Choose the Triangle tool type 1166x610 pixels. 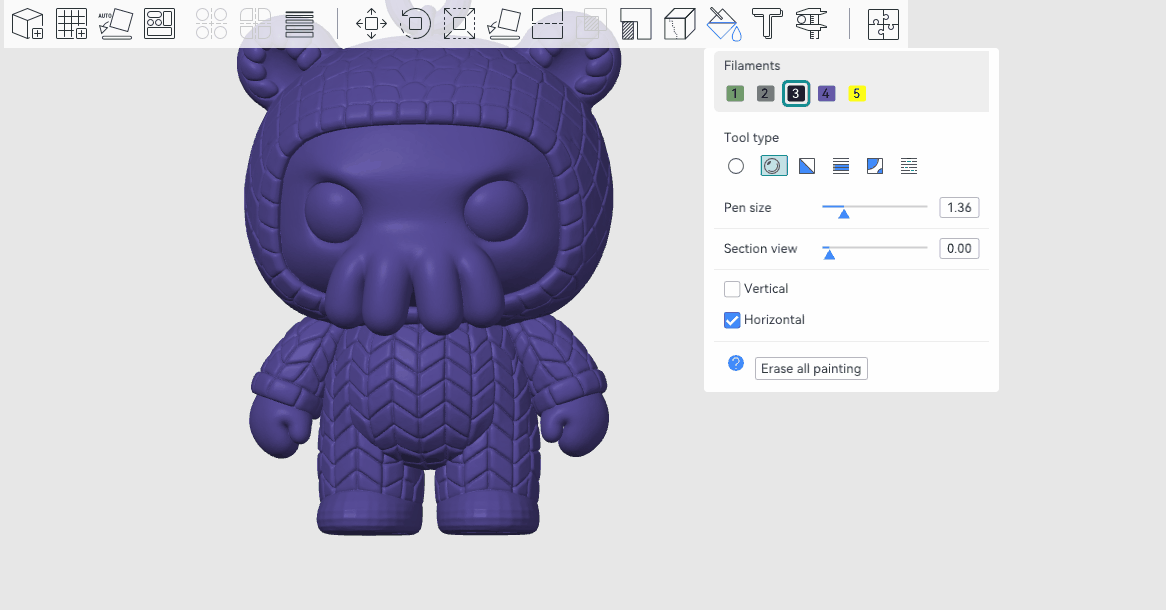click(807, 166)
